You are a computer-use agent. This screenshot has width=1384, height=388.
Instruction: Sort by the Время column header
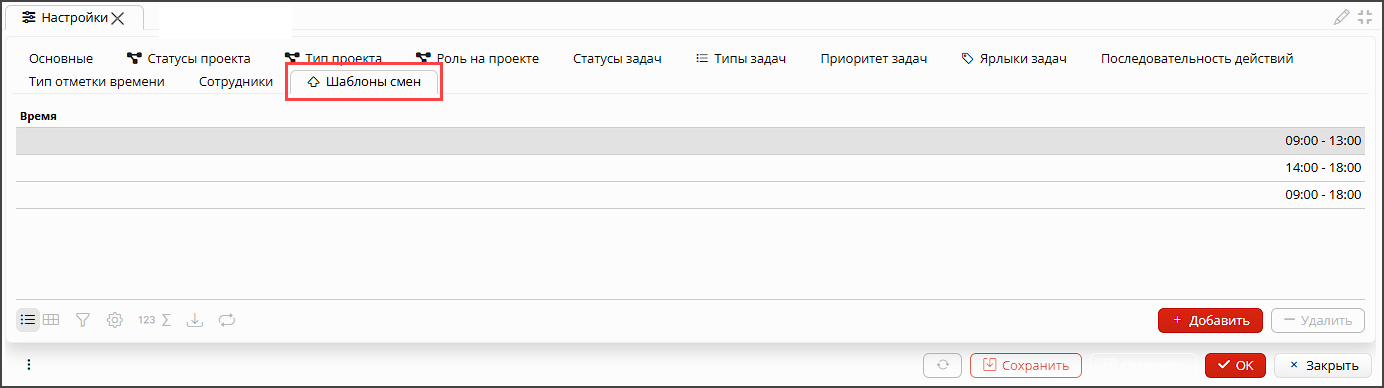coord(38,116)
